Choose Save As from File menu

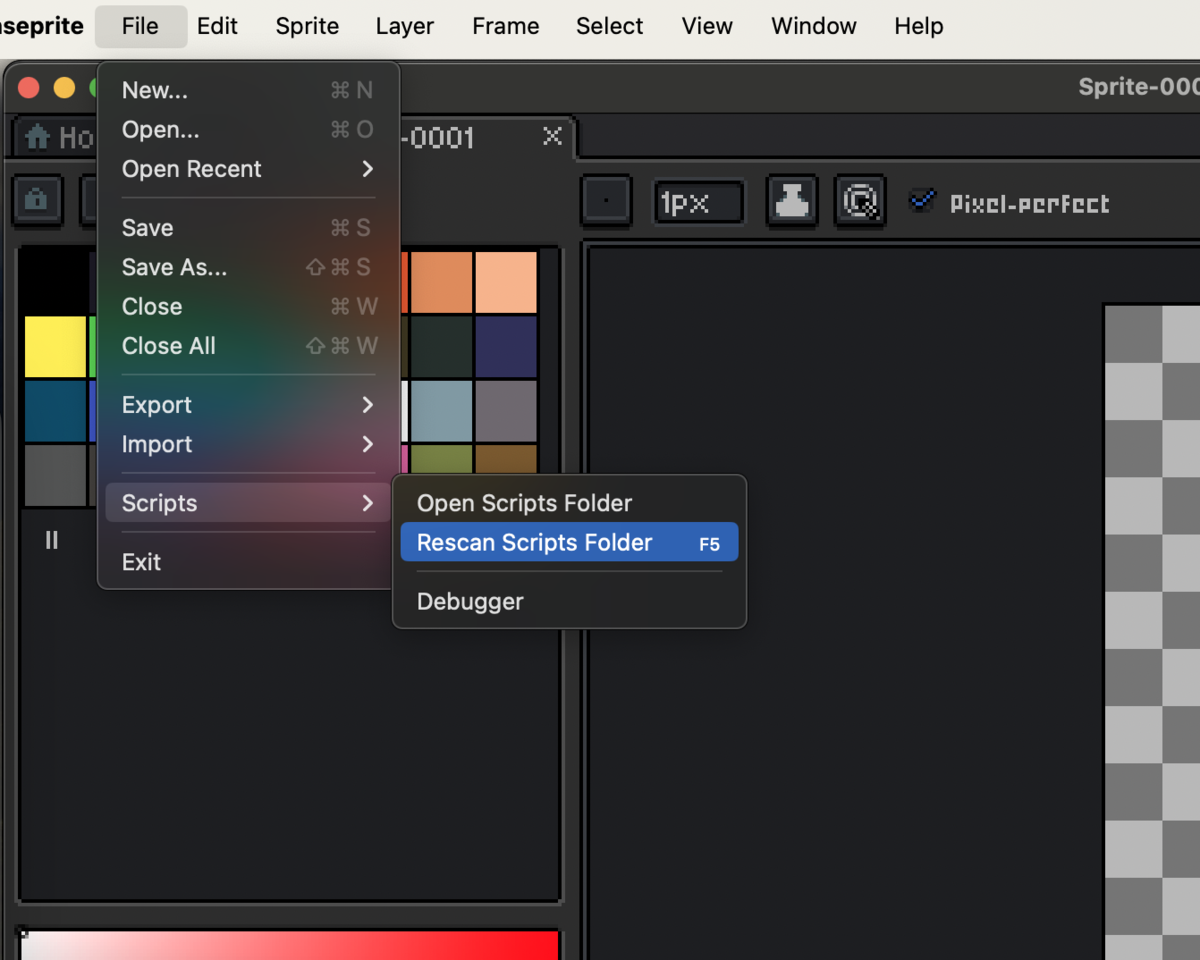point(248,267)
